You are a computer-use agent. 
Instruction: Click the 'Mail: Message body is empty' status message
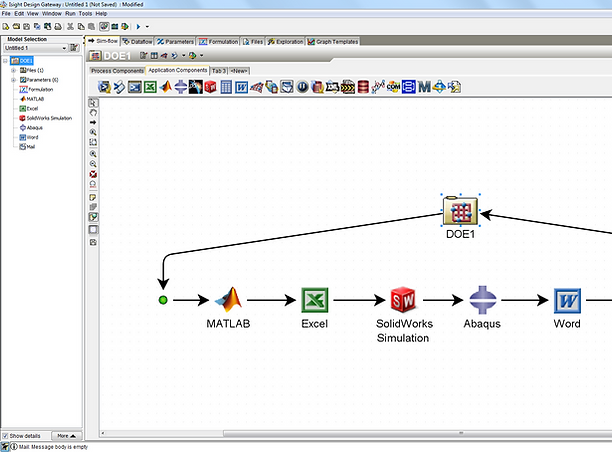click(53, 447)
